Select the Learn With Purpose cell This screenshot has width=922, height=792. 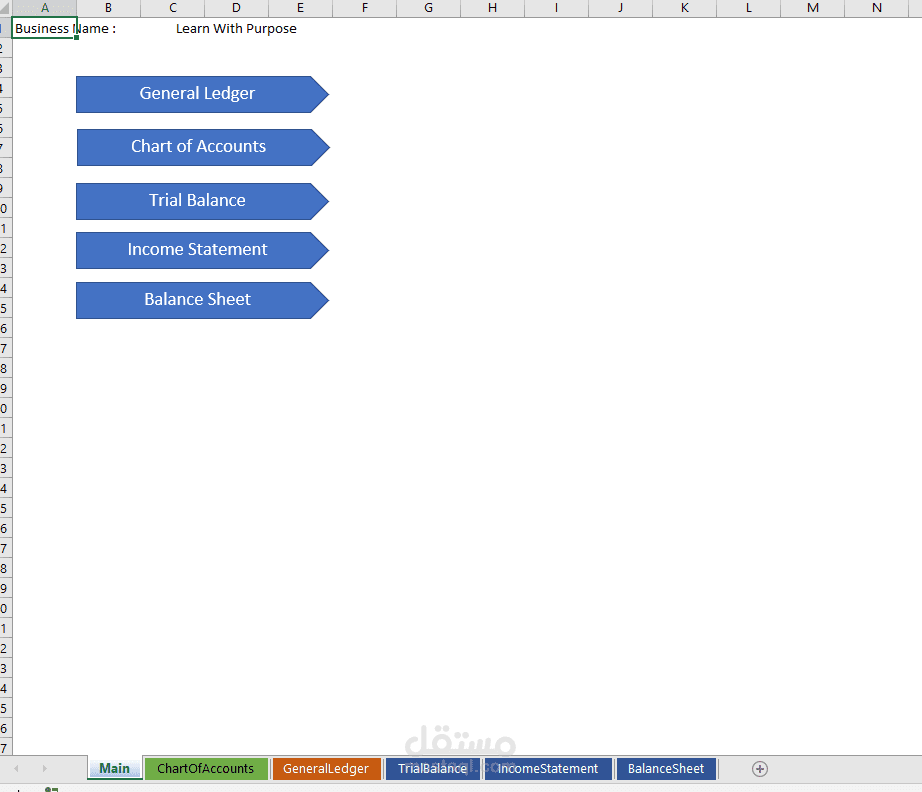pyautogui.click(x=237, y=28)
